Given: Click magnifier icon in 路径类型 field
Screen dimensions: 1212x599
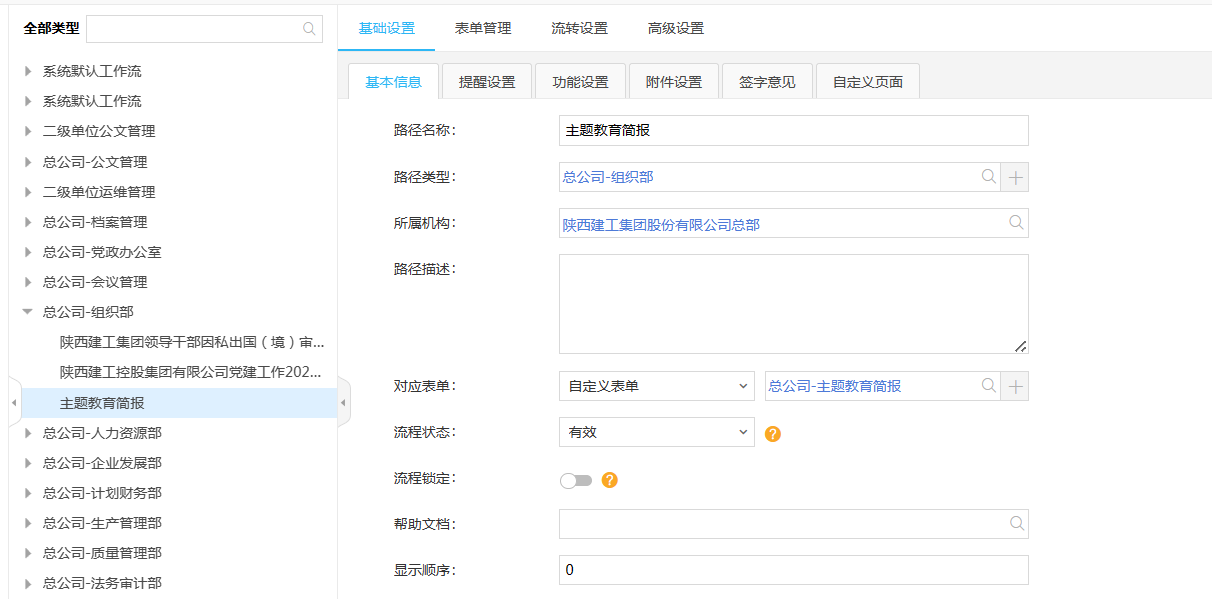Looking at the screenshot, I should click(x=988, y=177).
